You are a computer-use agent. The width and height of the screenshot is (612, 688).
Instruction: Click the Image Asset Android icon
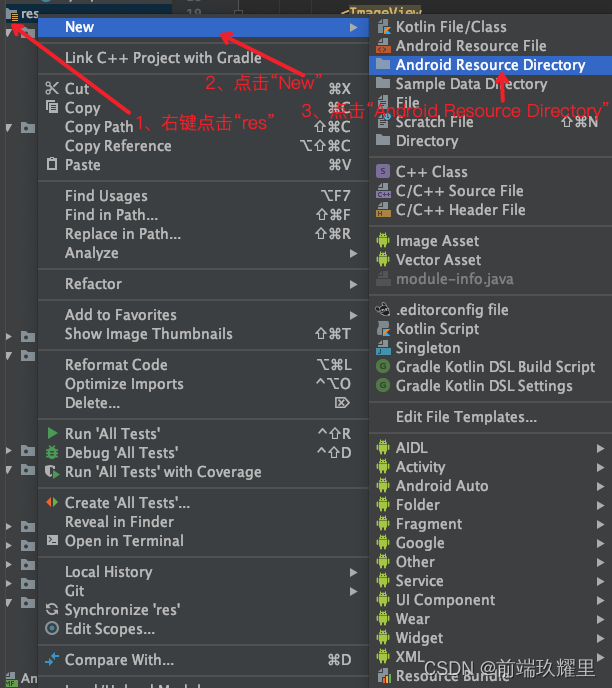point(383,241)
